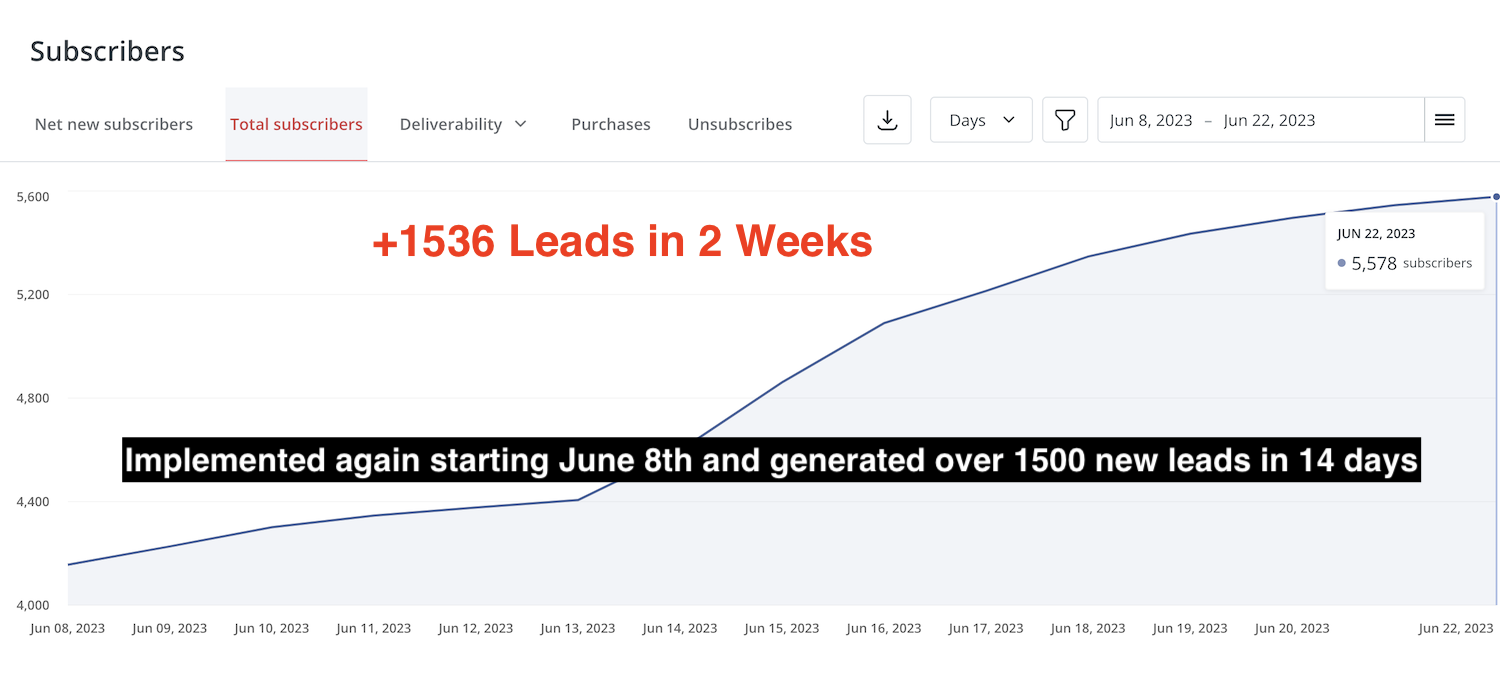Click the 5,600 y-axis label
1500x688 pixels.
point(33,196)
